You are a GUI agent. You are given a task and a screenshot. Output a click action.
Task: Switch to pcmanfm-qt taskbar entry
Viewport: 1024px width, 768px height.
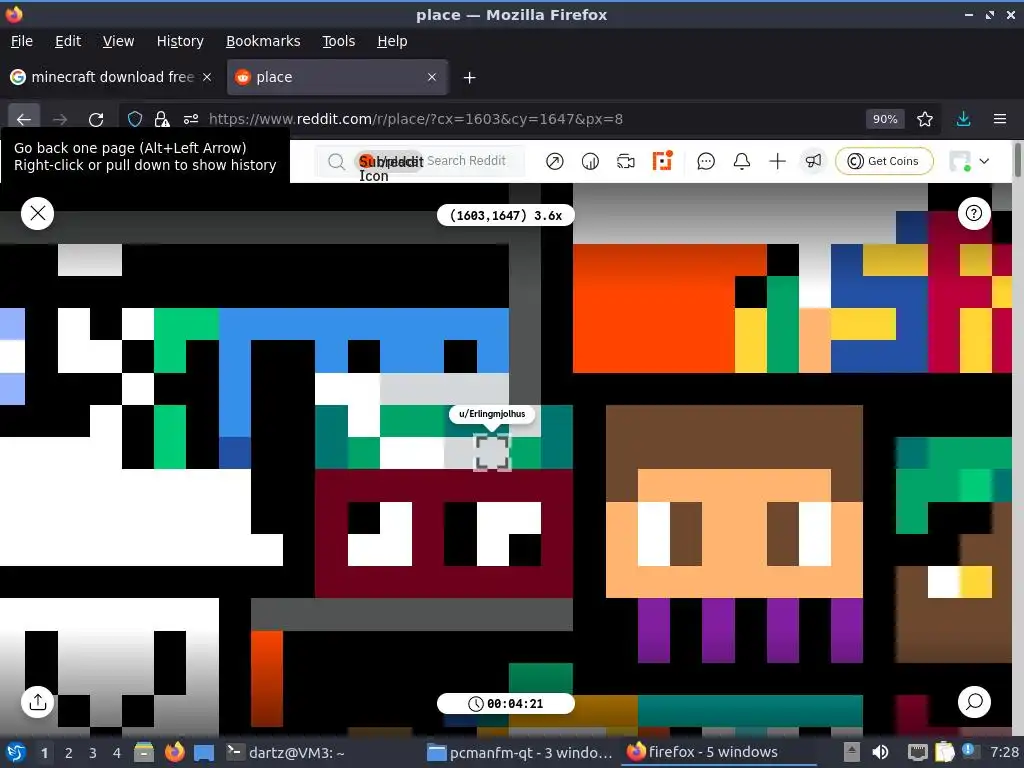(520, 752)
